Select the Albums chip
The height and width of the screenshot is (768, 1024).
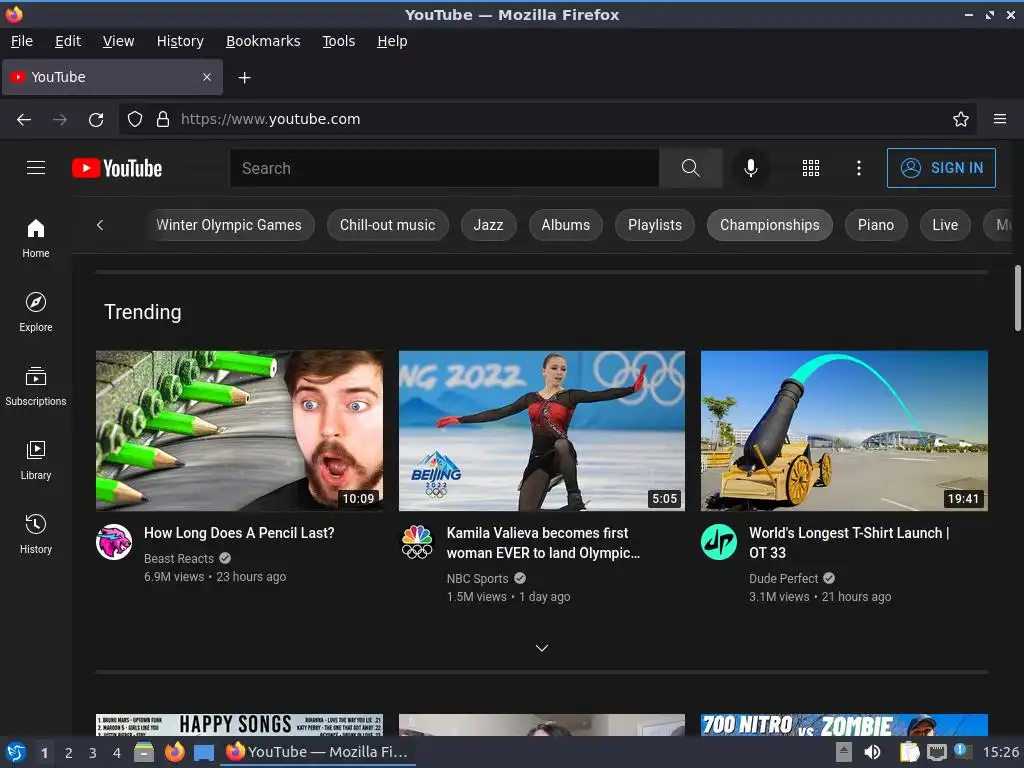pyautogui.click(x=566, y=225)
